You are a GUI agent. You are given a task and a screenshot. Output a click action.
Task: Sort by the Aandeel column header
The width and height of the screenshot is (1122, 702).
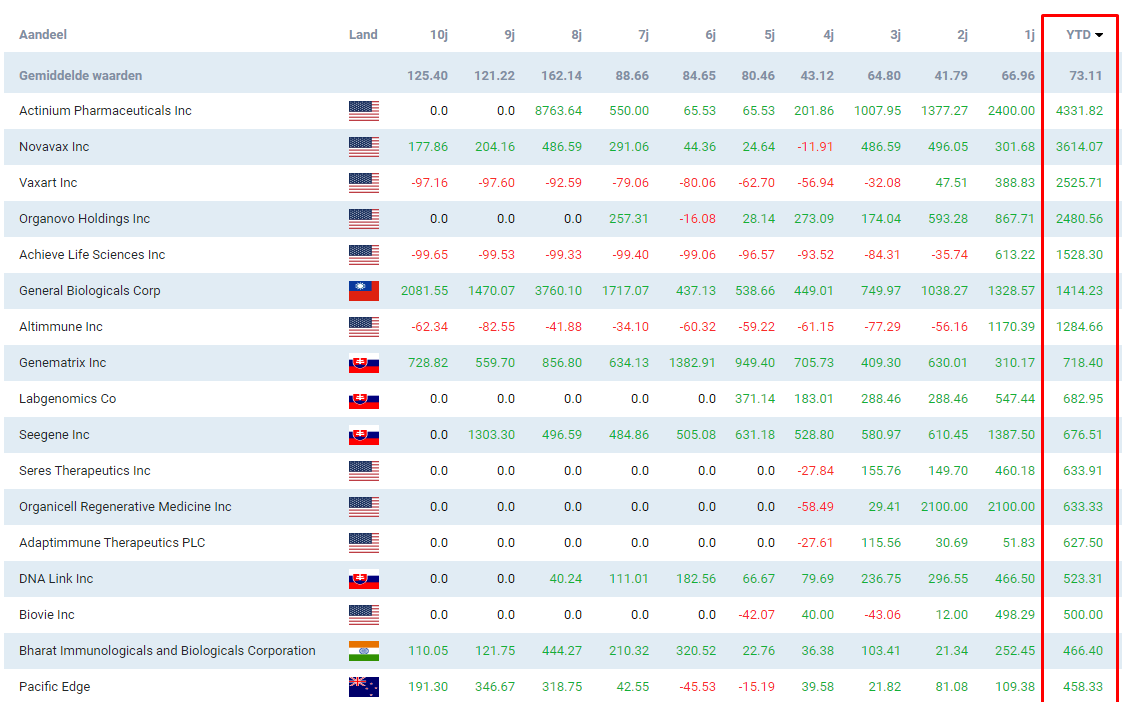pyautogui.click(x=43, y=34)
